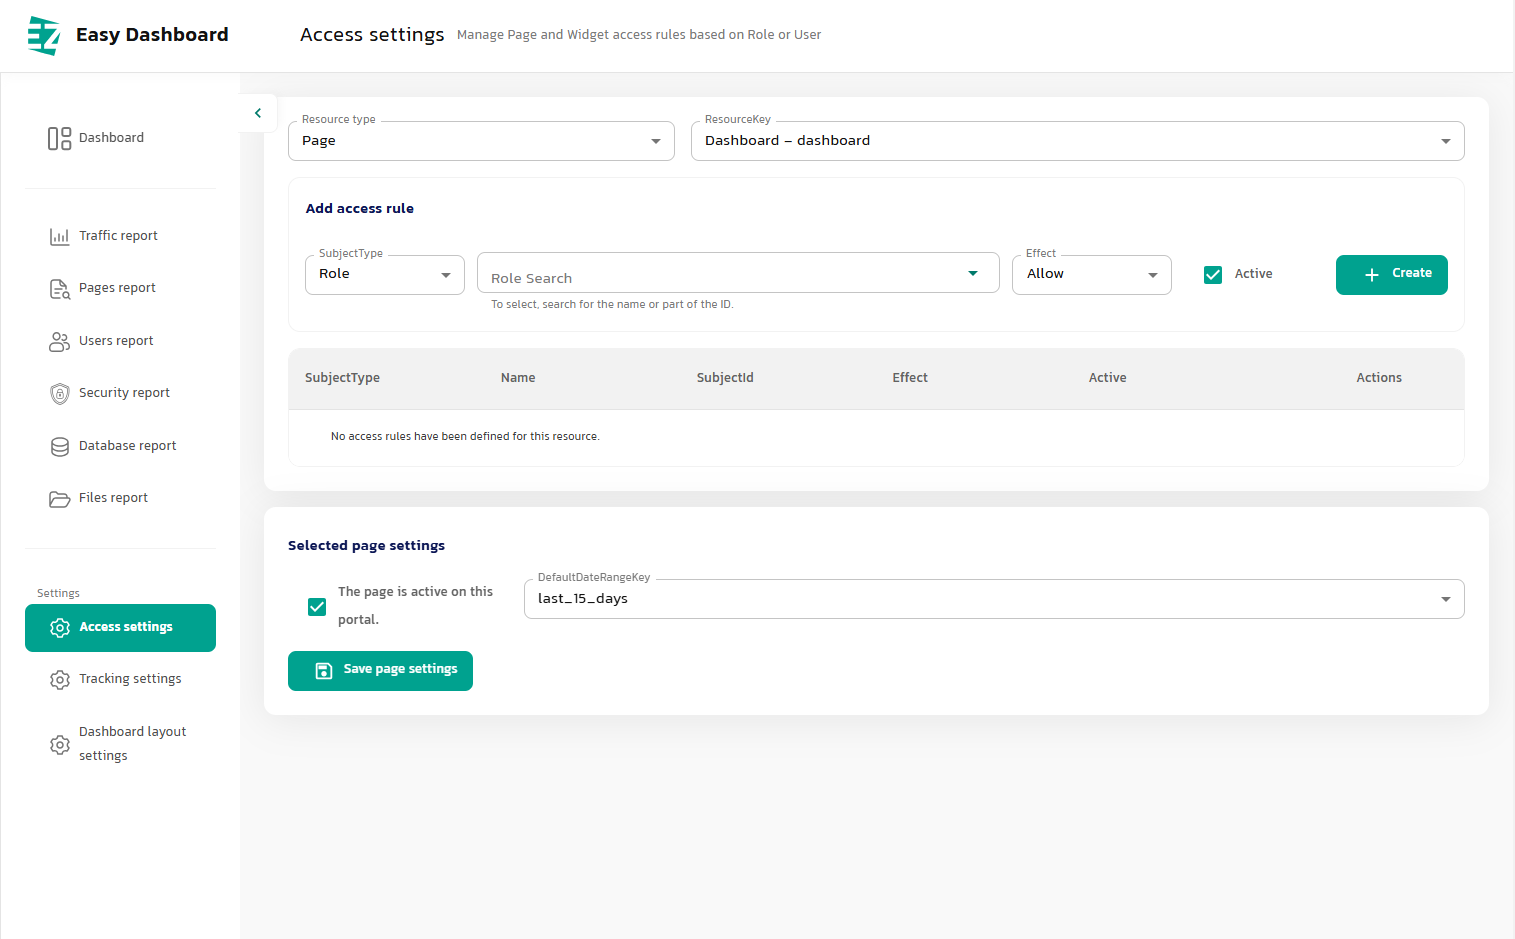Open Tracking settings
Image resolution: width=1515 pixels, height=939 pixels.
point(120,679)
